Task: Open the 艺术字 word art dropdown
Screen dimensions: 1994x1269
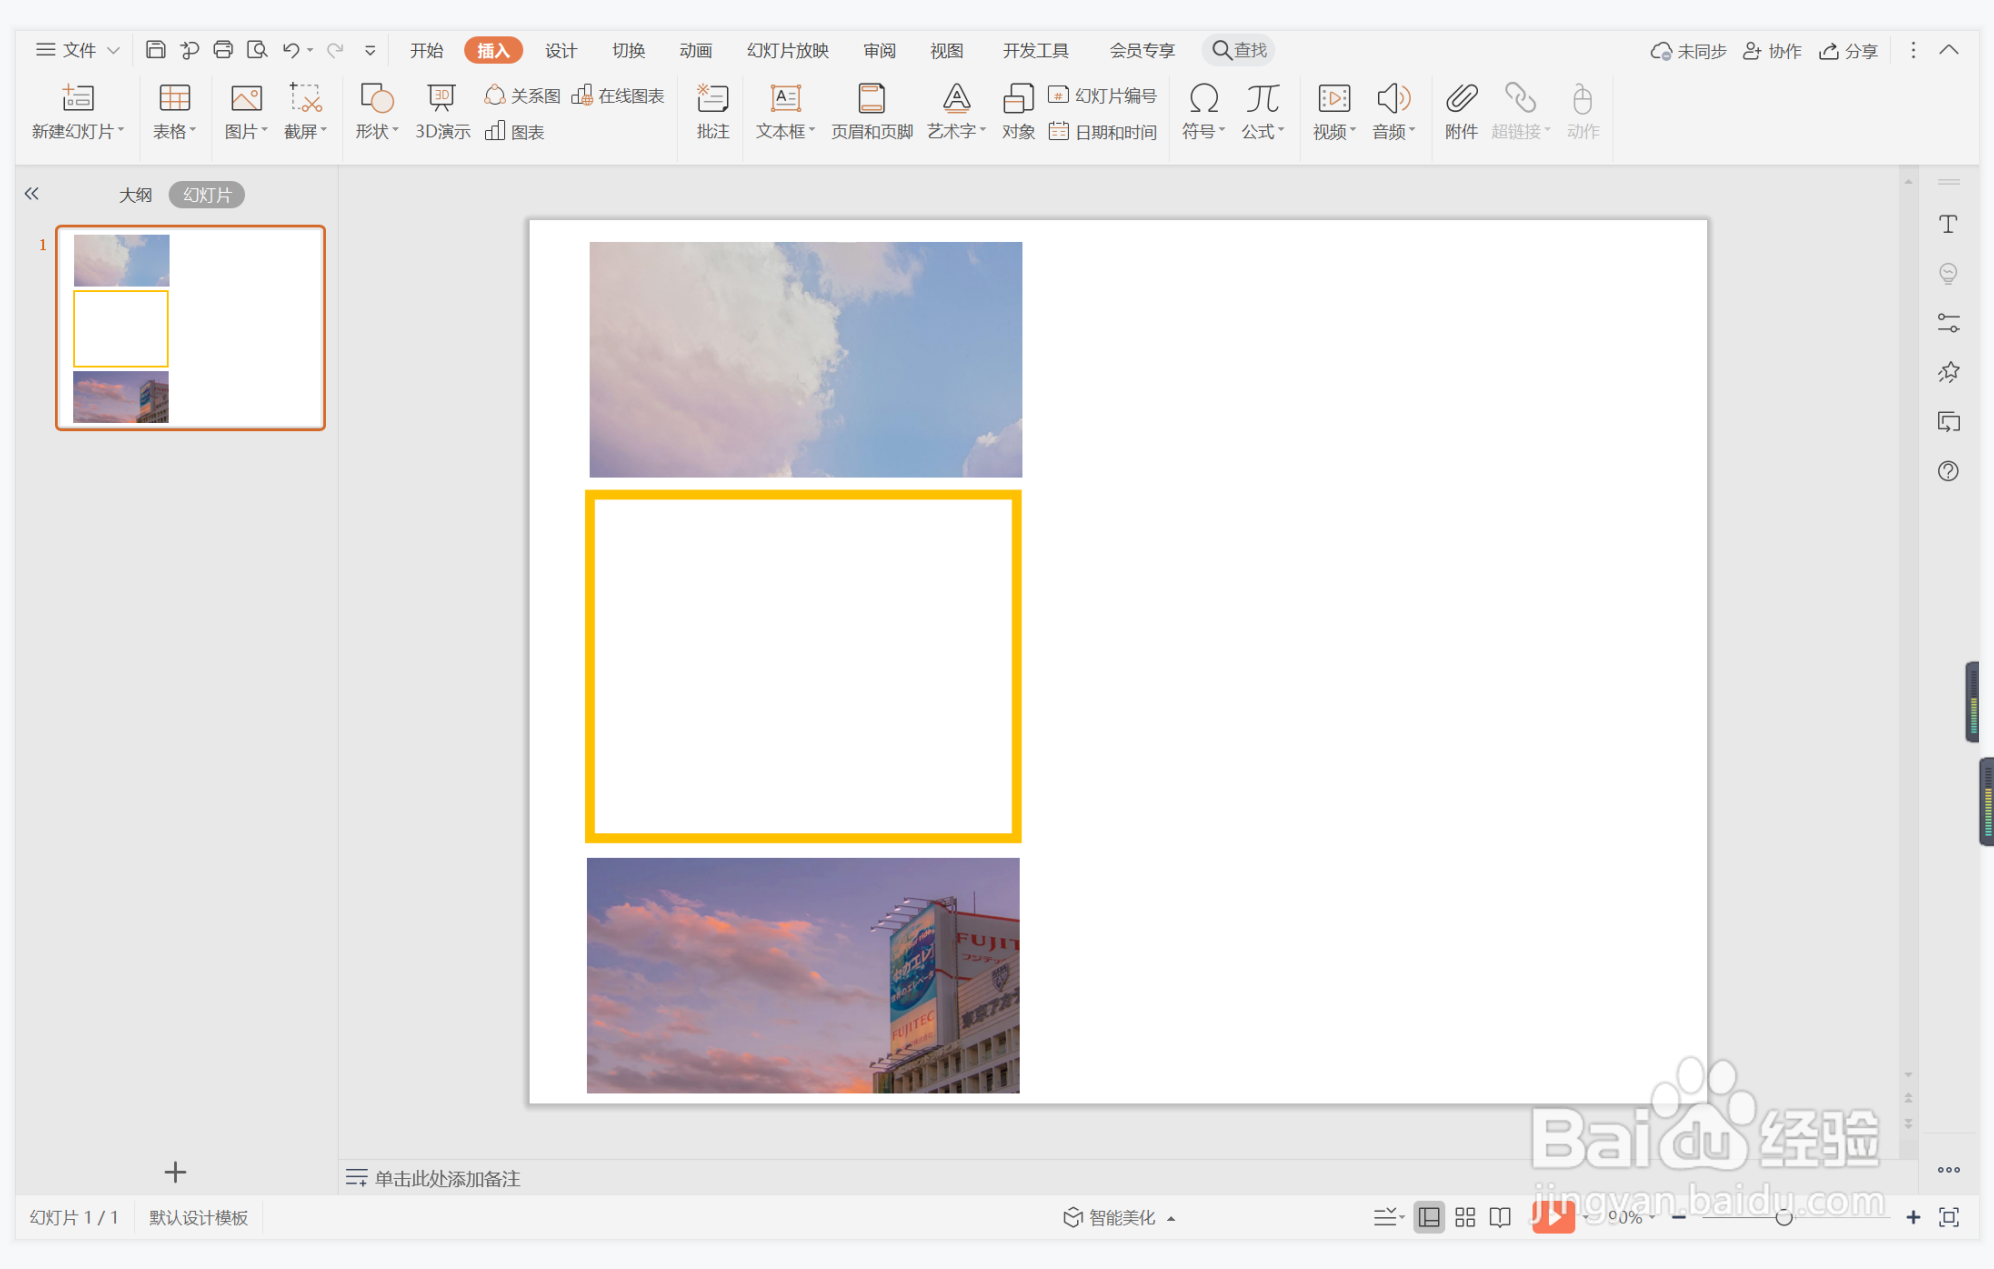Action: pyautogui.click(x=957, y=131)
